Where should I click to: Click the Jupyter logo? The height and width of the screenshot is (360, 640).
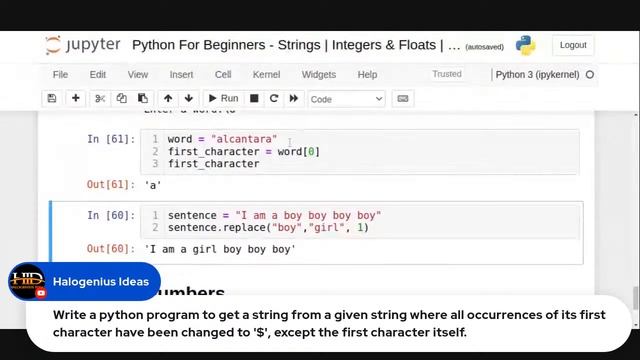pos(83,45)
